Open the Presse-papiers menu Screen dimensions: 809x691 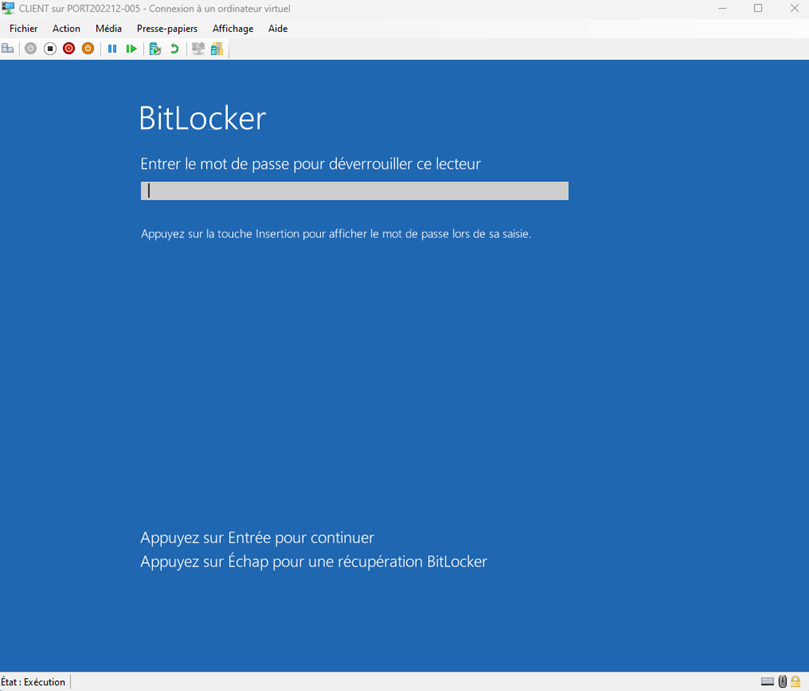[x=167, y=28]
